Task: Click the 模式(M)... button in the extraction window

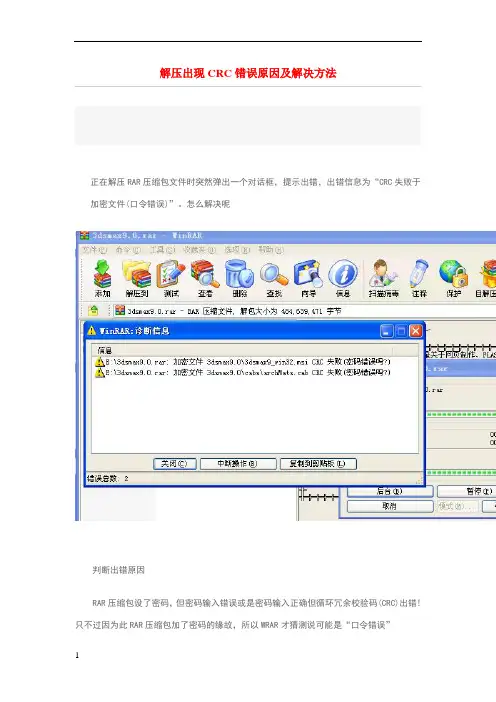Action: [x=458, y=506]
